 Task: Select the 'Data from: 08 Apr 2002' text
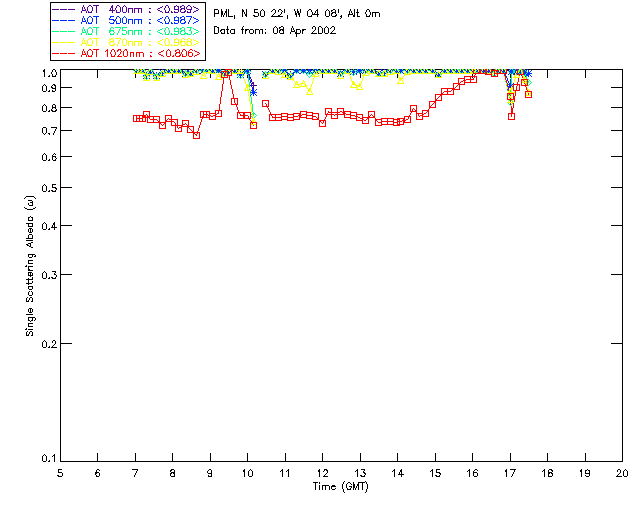[x=275, y=31]
